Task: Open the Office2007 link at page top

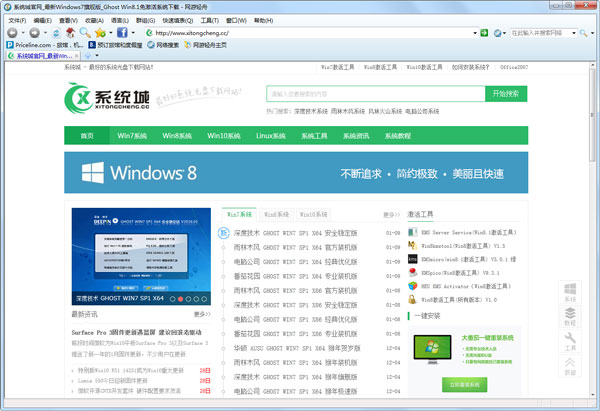Action: (x=514, y=67)
